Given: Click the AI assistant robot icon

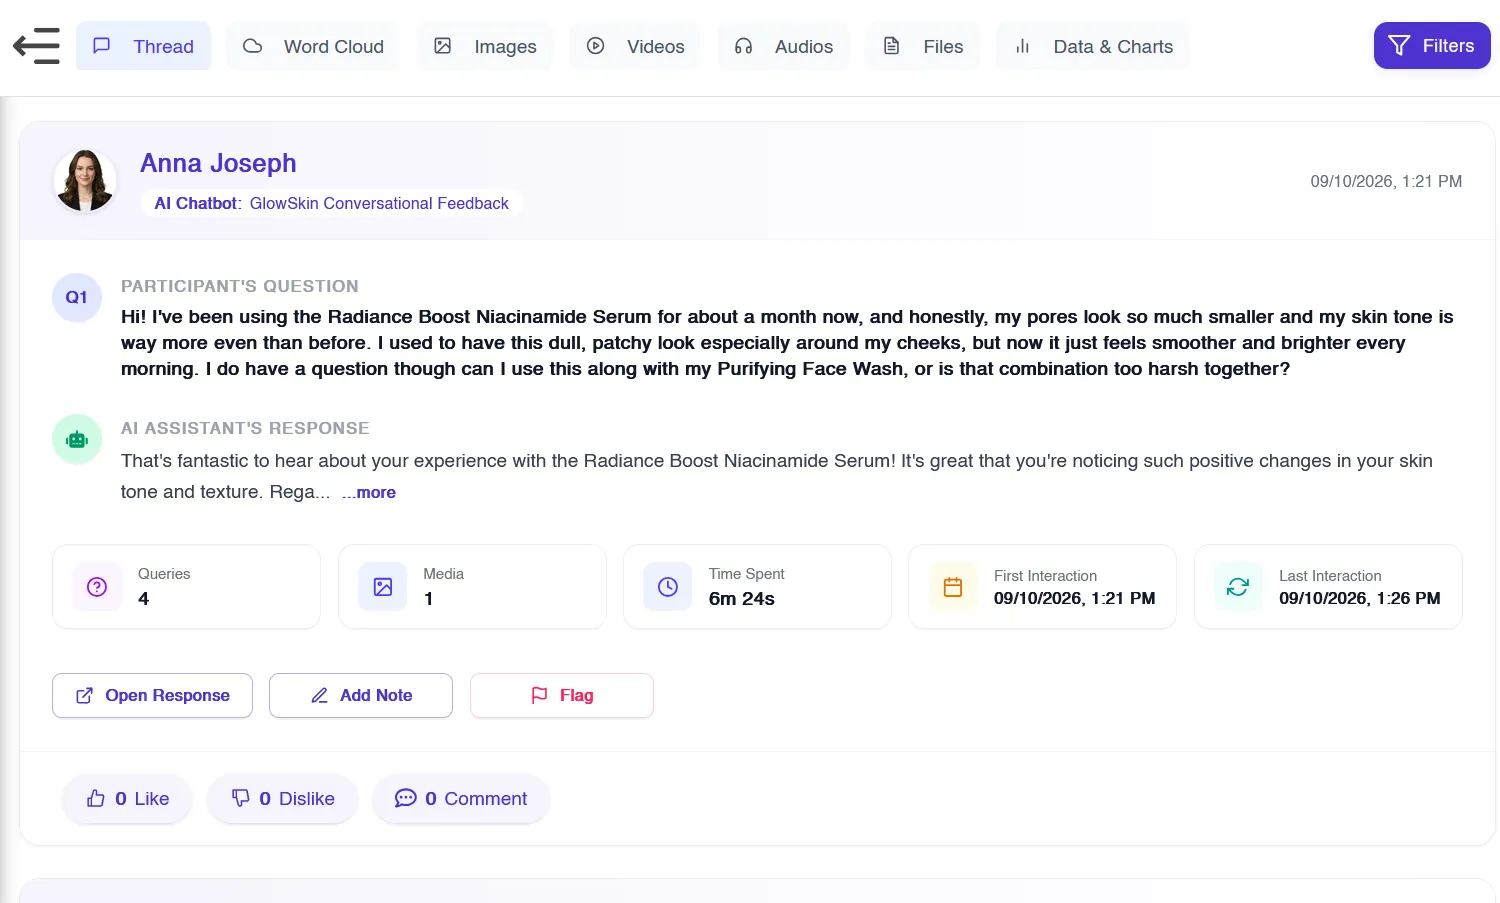Looking at the screenshot, I should click(77, 439).
